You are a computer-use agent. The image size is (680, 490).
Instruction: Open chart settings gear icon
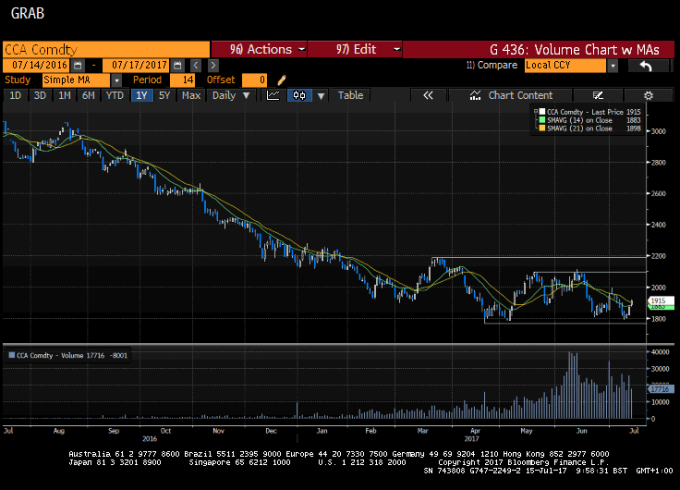[x=648, y=95]
